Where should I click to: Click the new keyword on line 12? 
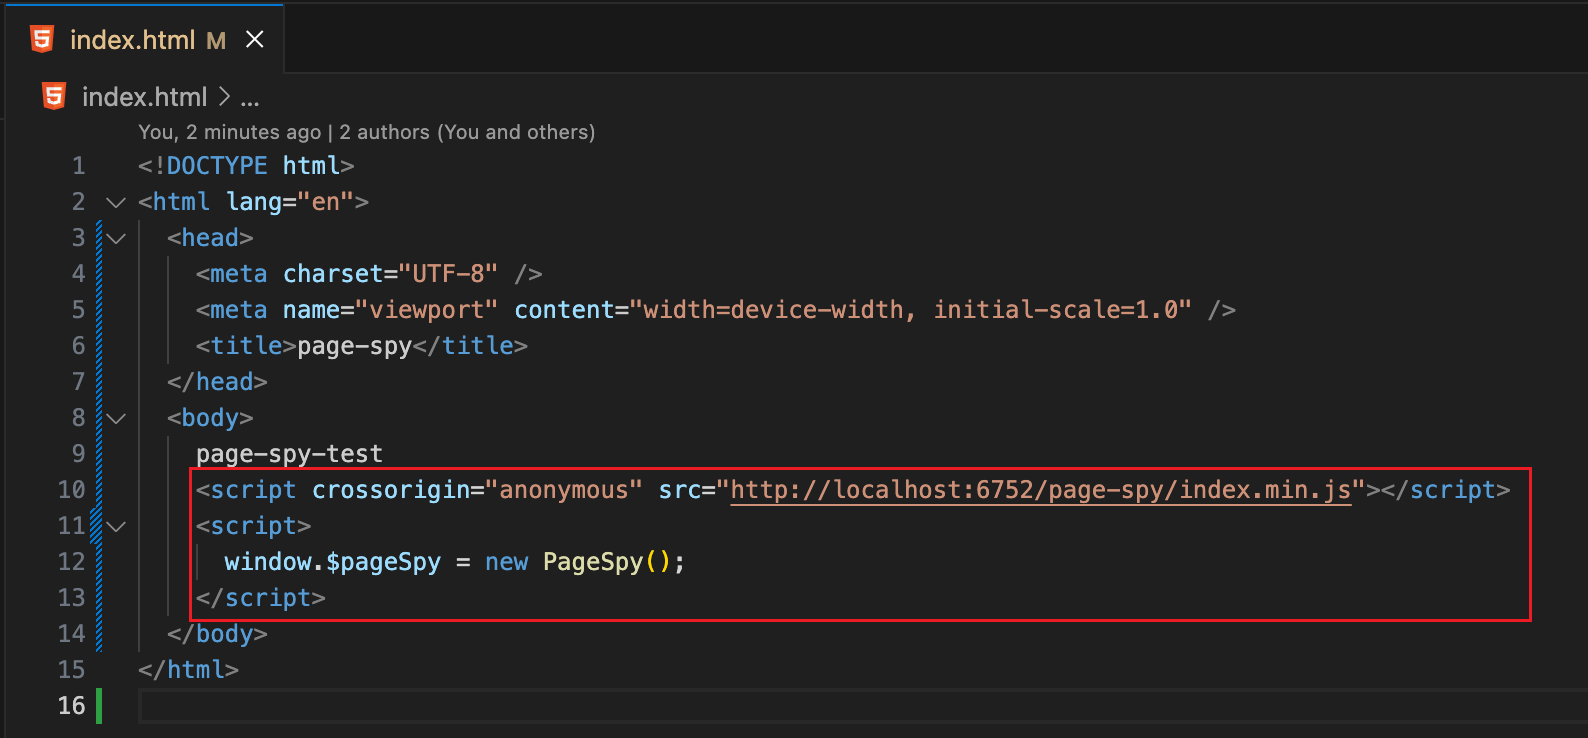coord(506,562)
